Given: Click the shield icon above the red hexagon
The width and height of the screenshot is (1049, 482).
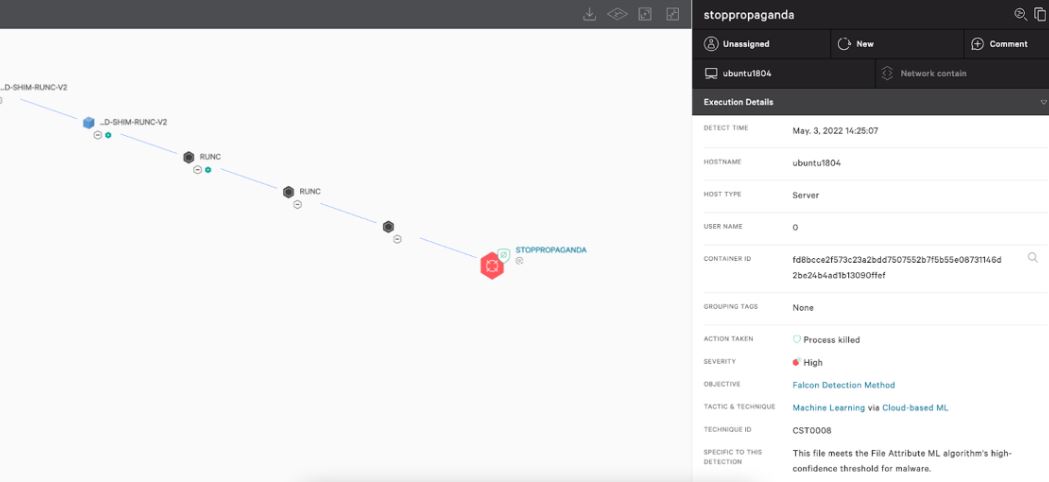Looking at the screenshot, I should coord(504,255).
